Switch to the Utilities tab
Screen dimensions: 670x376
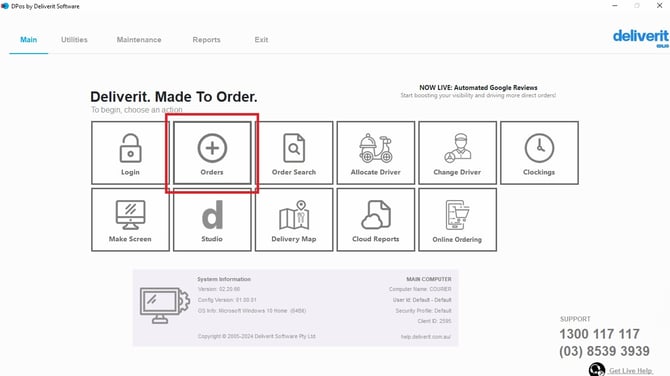coord(74,40)
